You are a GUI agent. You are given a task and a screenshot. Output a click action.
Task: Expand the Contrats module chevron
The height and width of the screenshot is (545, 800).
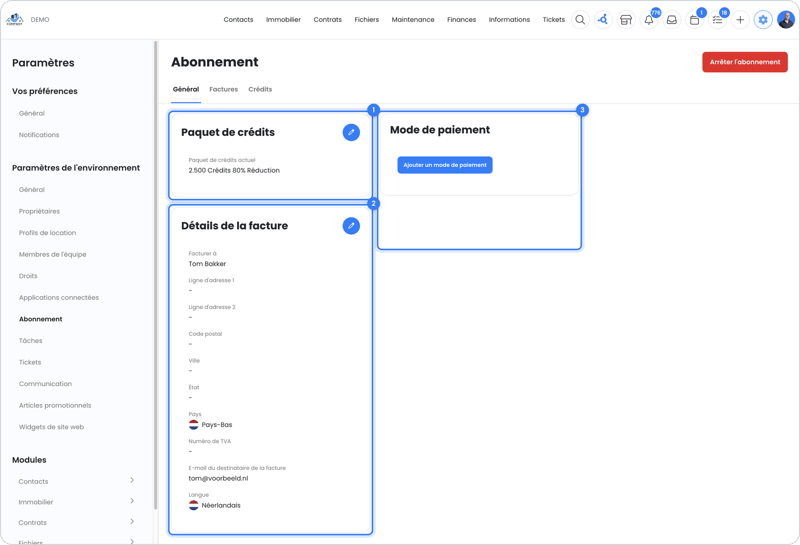click(132, 522)
